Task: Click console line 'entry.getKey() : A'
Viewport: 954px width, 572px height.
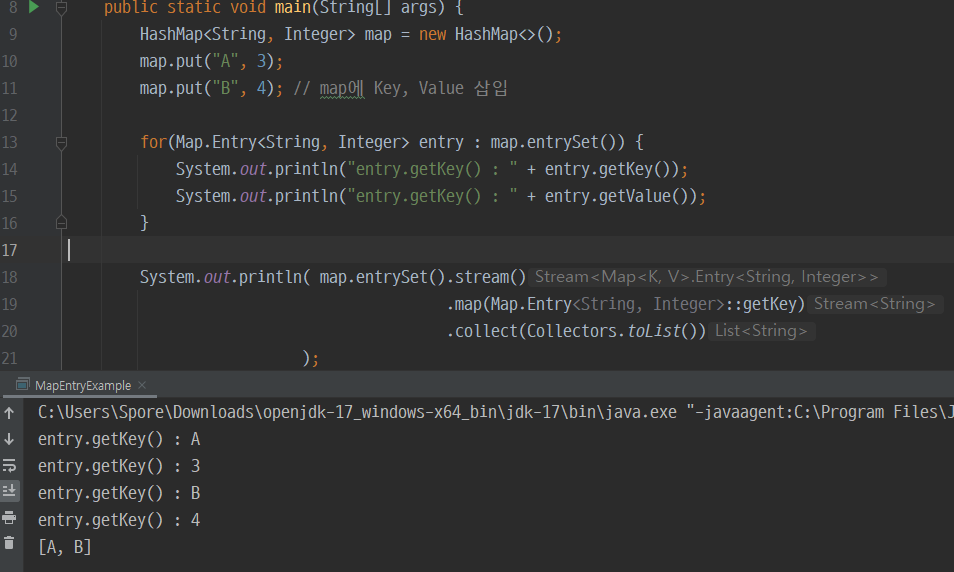Action: [119, 439]
